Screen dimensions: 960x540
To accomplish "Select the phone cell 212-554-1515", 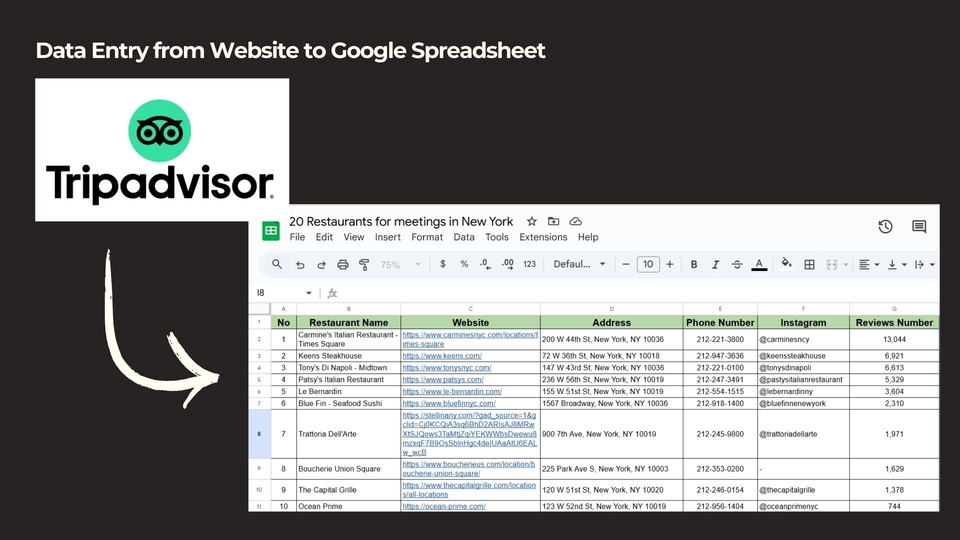I will click(x=720, y=391).
